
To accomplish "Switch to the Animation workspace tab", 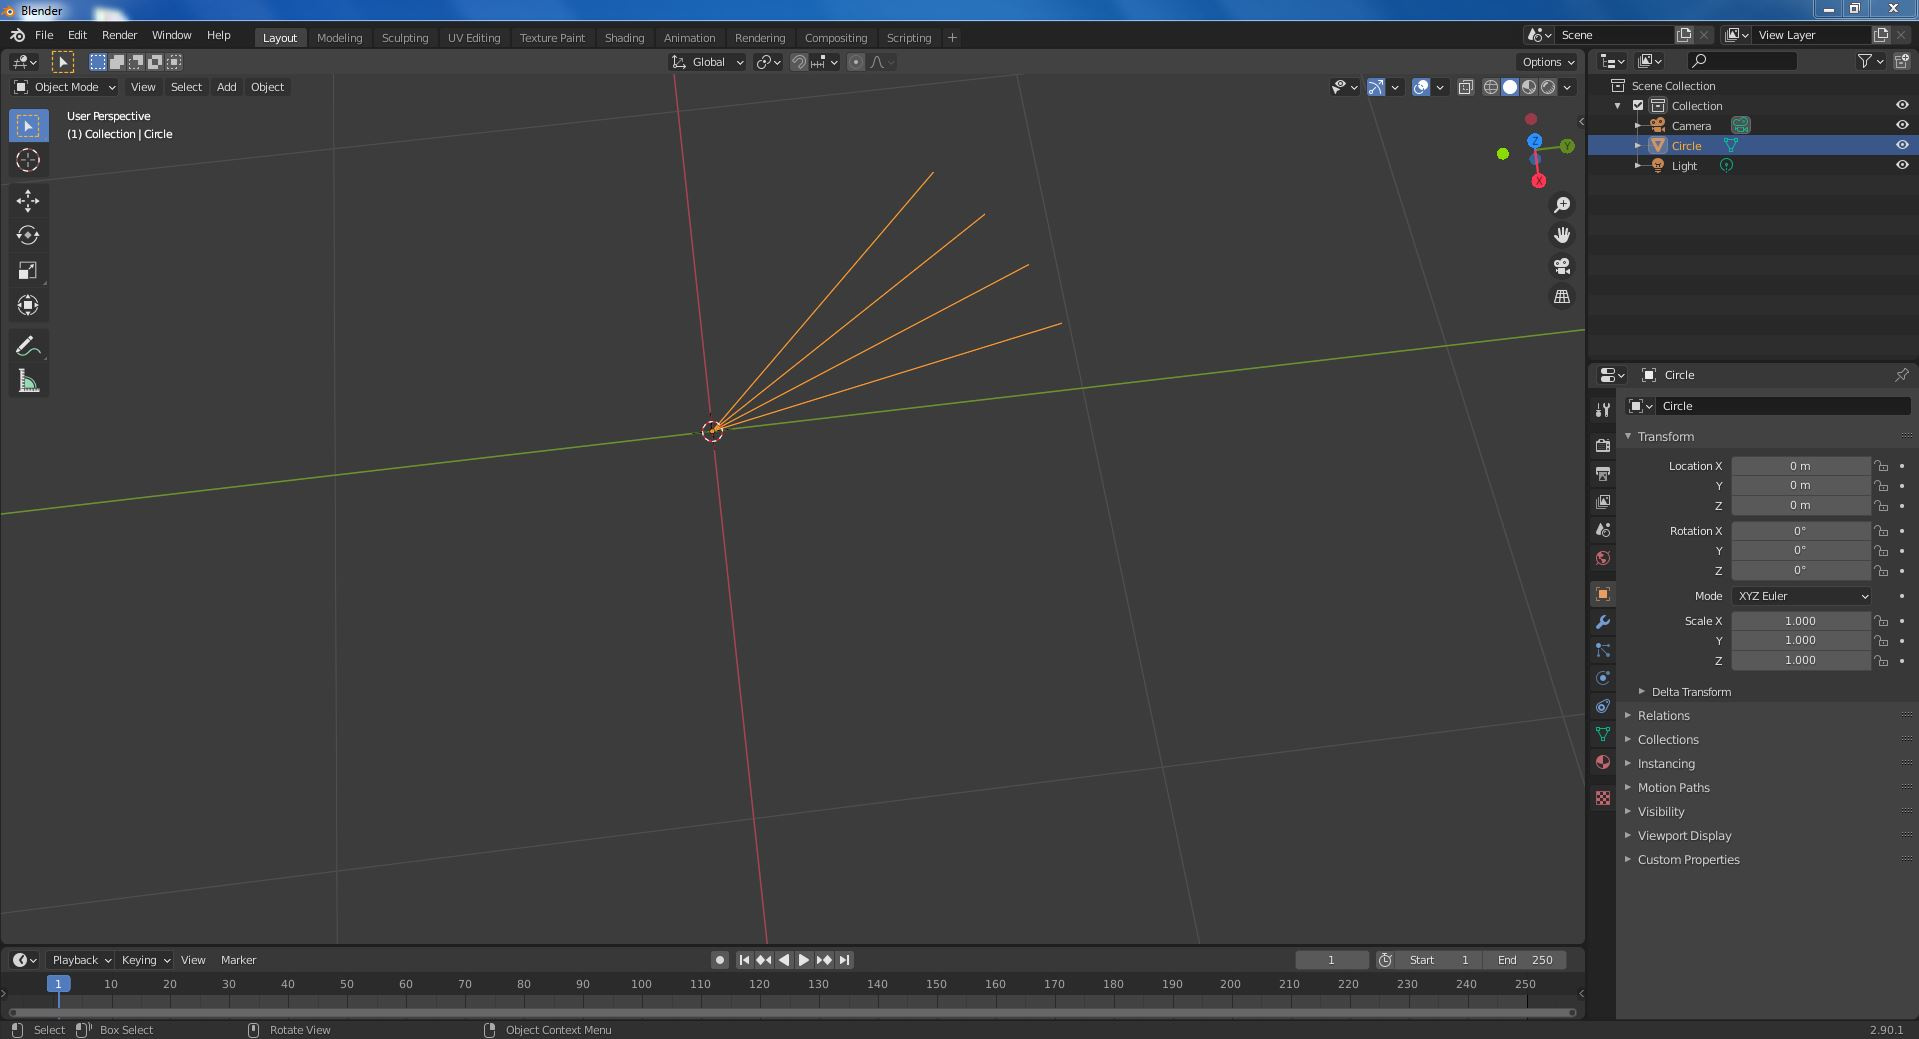I will click(689, 38).
